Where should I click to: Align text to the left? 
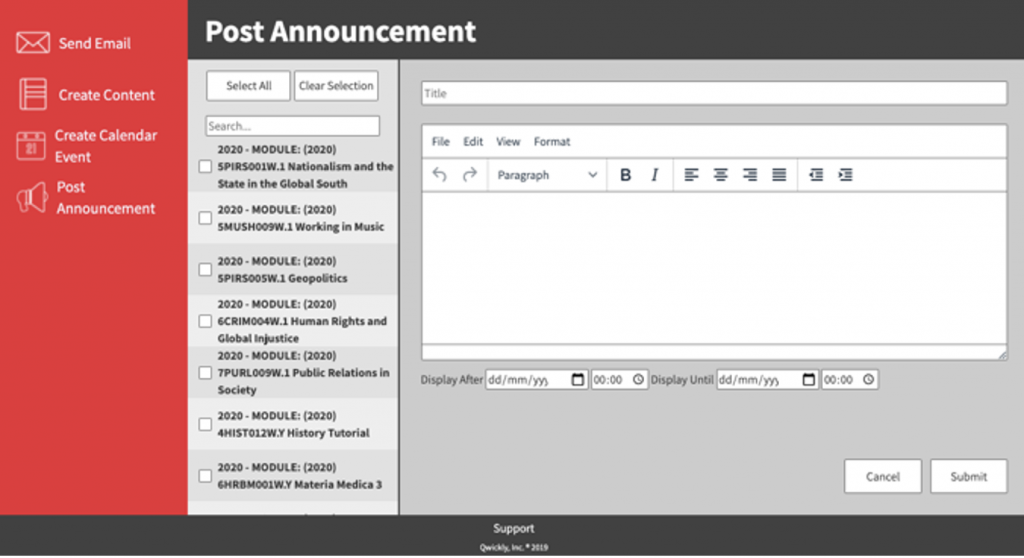point(691,174)
